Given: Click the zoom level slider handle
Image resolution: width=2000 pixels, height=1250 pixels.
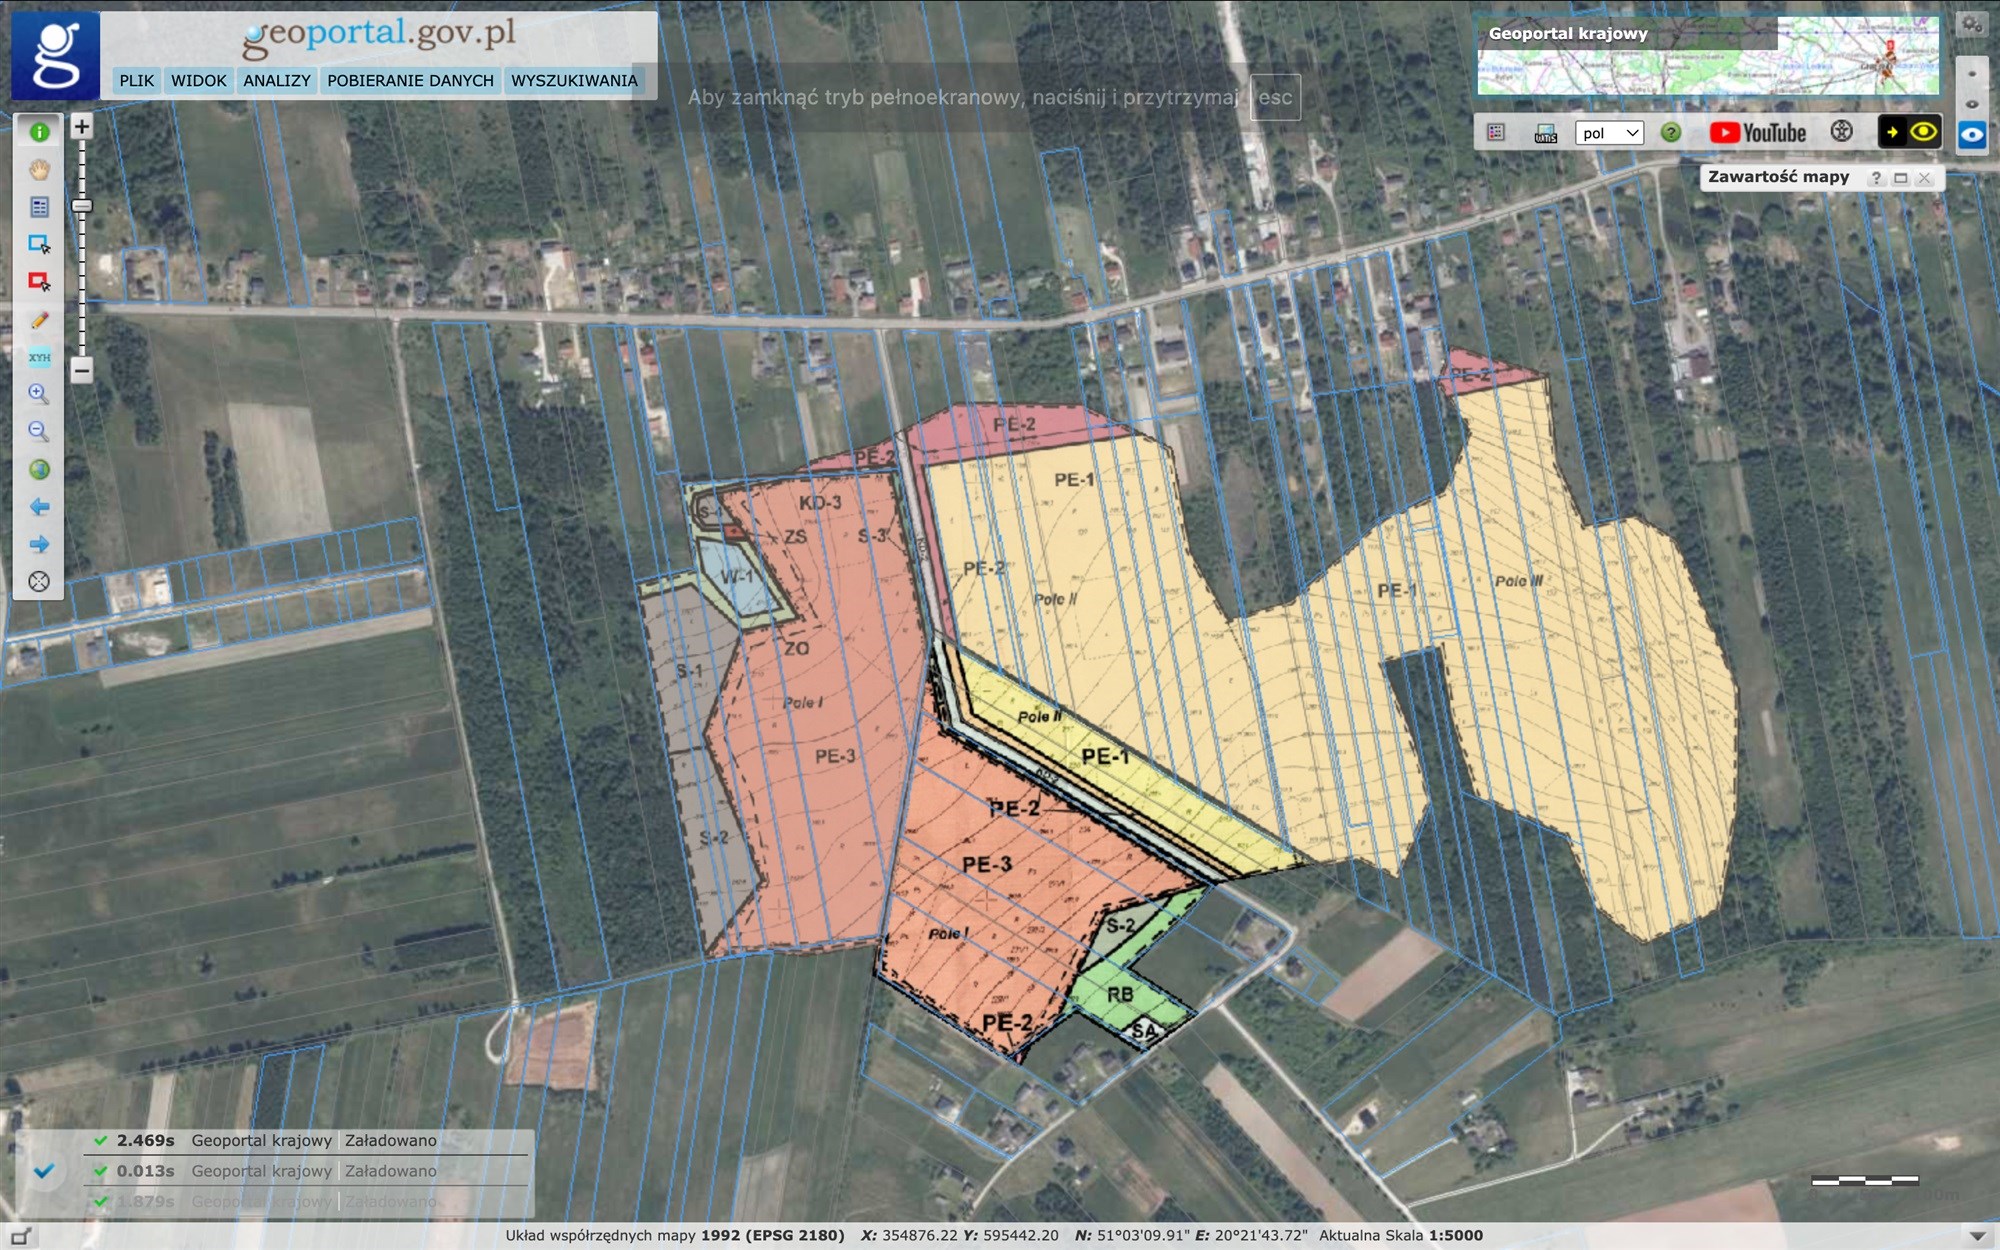Looking at the screenshot, I should [82, 206].
